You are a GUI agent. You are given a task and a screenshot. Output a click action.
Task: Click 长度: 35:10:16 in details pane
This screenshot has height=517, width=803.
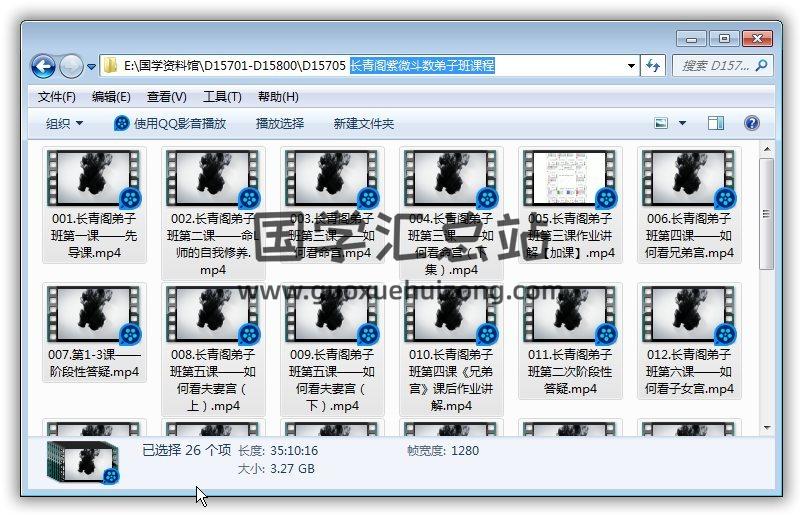[278, 450]
